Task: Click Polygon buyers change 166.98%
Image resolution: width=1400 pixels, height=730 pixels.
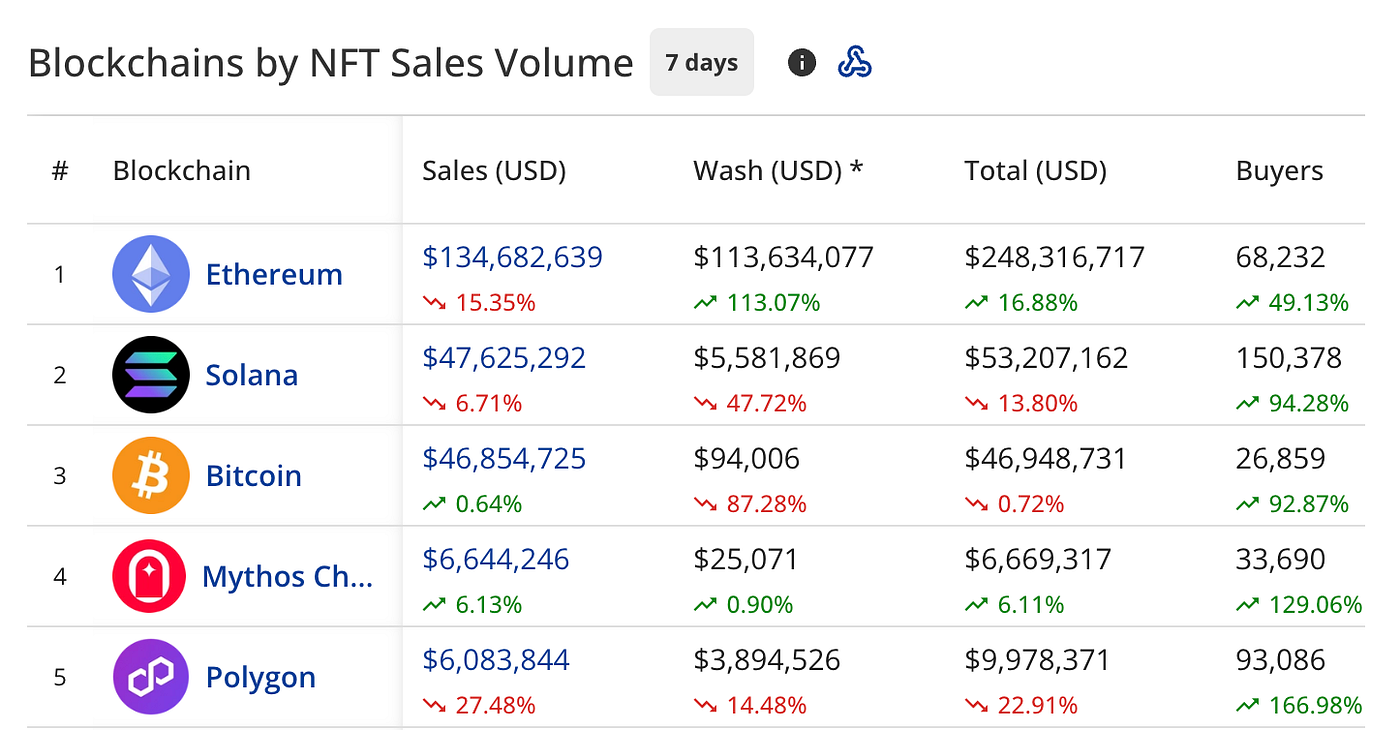Action: tap(1300, 706)
